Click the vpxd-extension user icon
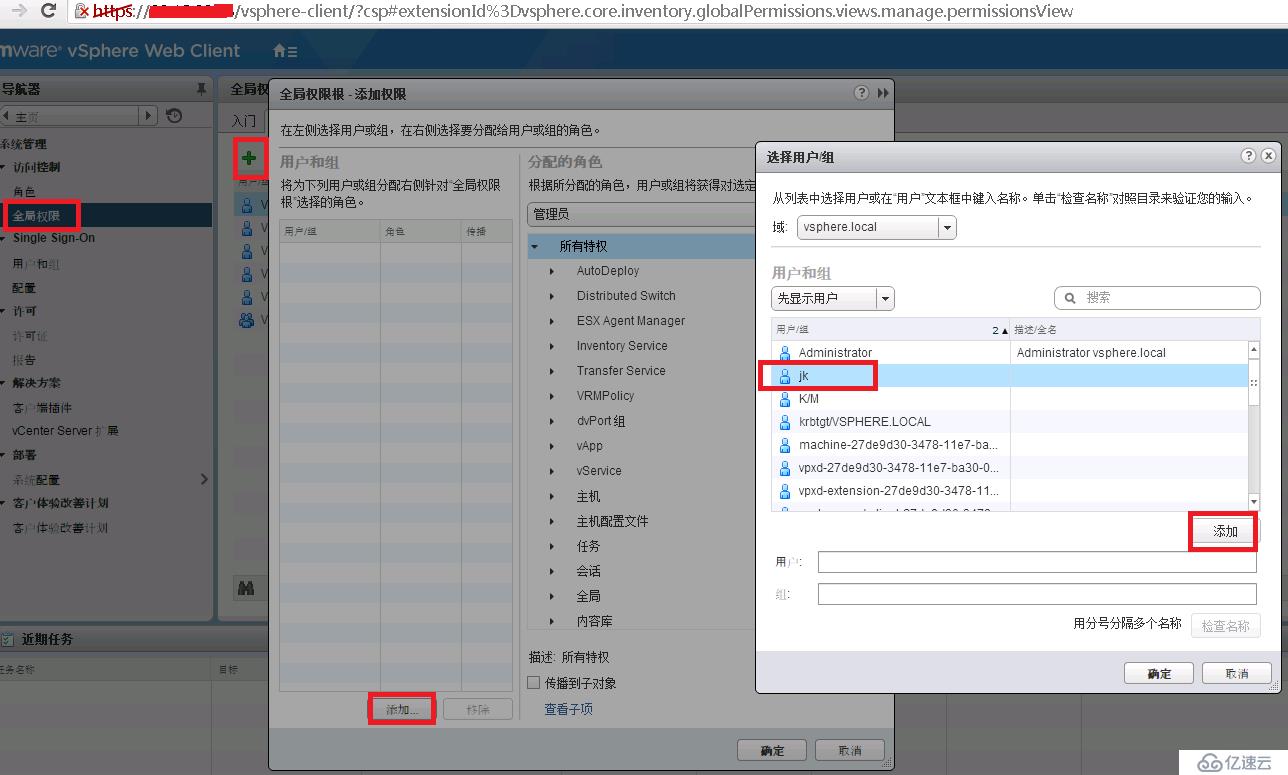The height and width of the screenshot is (775, 1288). click(785, 491)
